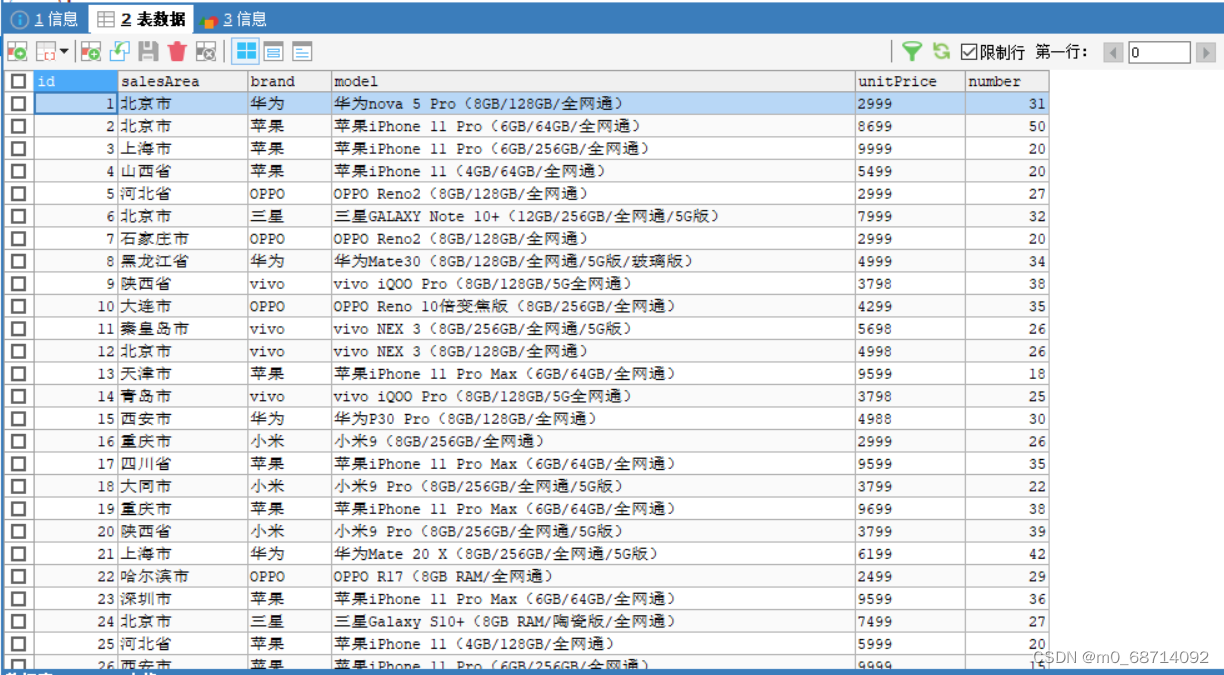
Task: Click the 哈尔滨市 sales area cell
Action: click(x=182, y=576)
